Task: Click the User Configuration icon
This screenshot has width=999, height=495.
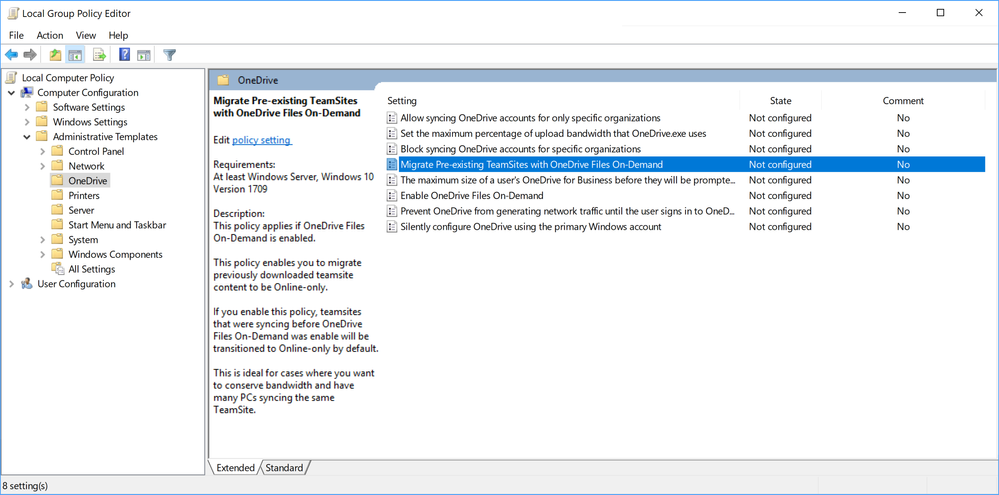Action: click(x=27, y=284)
